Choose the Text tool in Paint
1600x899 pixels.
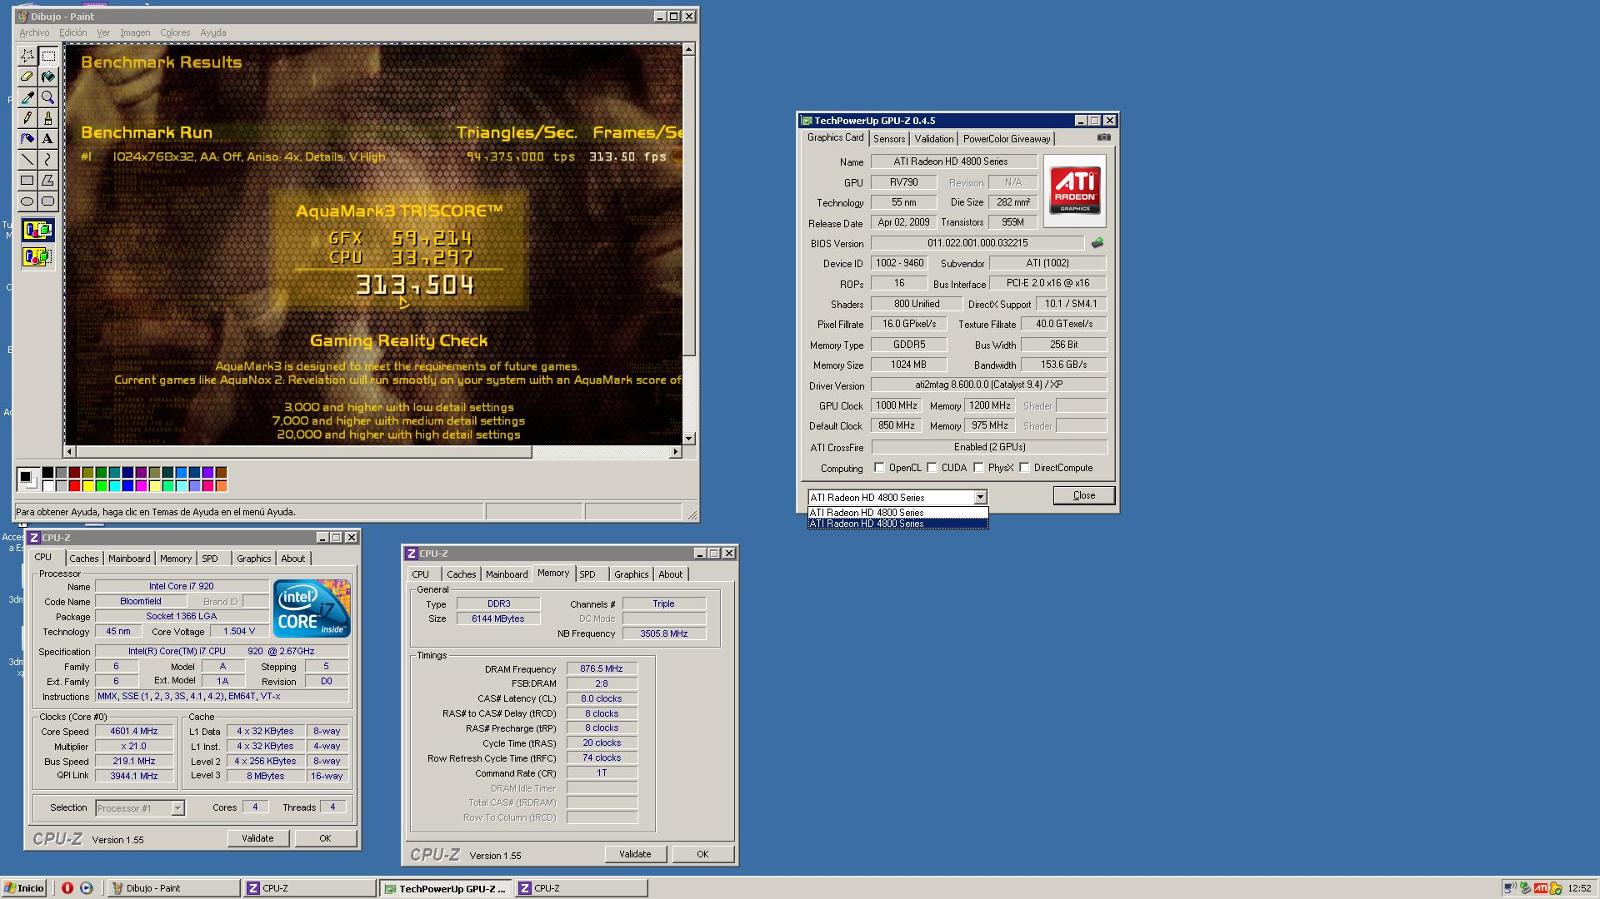tap(48, 139)
